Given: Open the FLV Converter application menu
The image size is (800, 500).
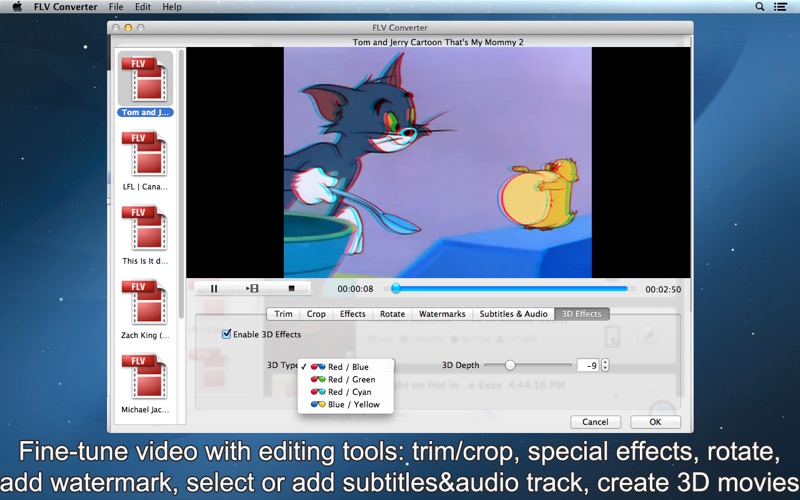Looking at the screenshot, I should click(66, 7).
